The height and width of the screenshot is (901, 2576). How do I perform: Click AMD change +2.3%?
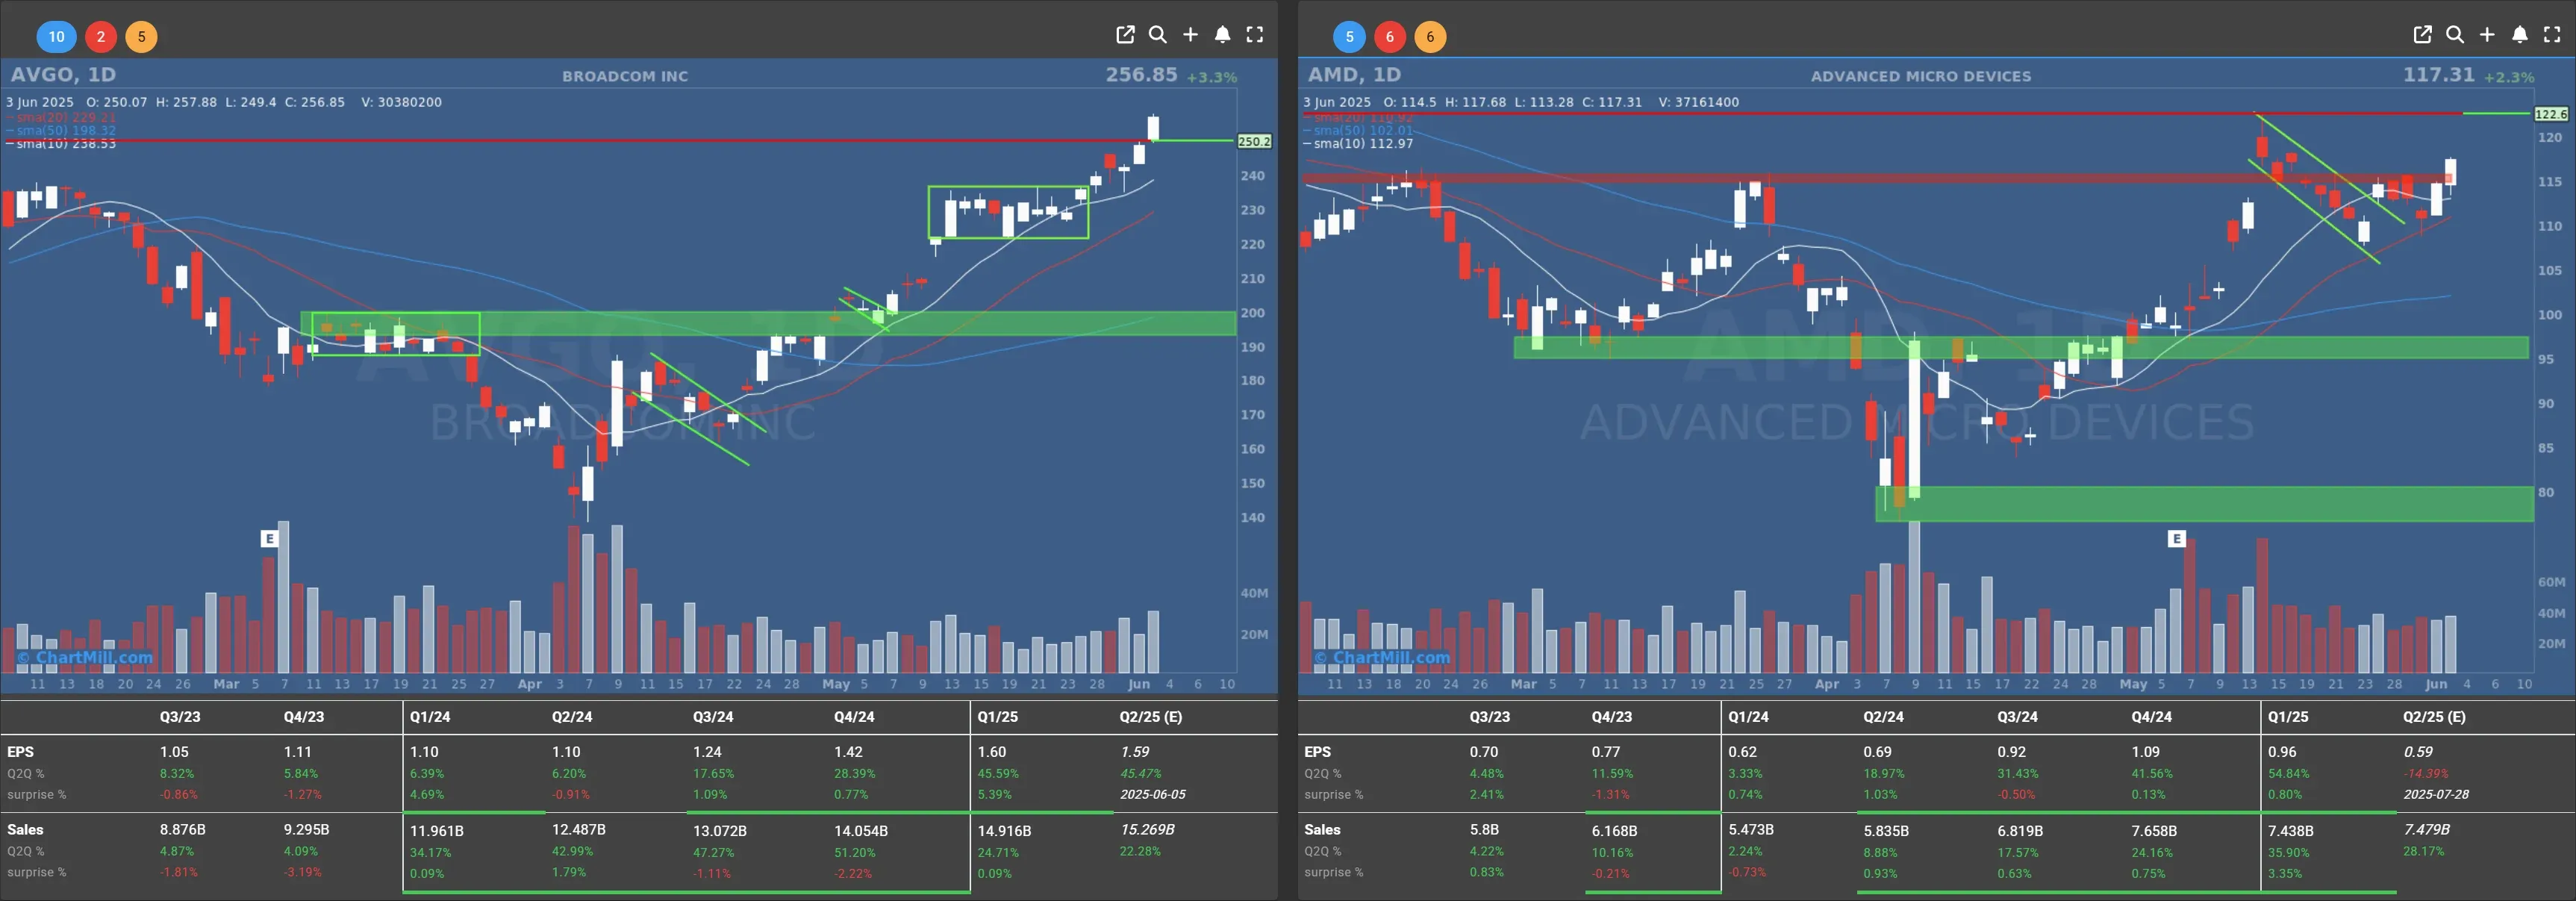2508,77
